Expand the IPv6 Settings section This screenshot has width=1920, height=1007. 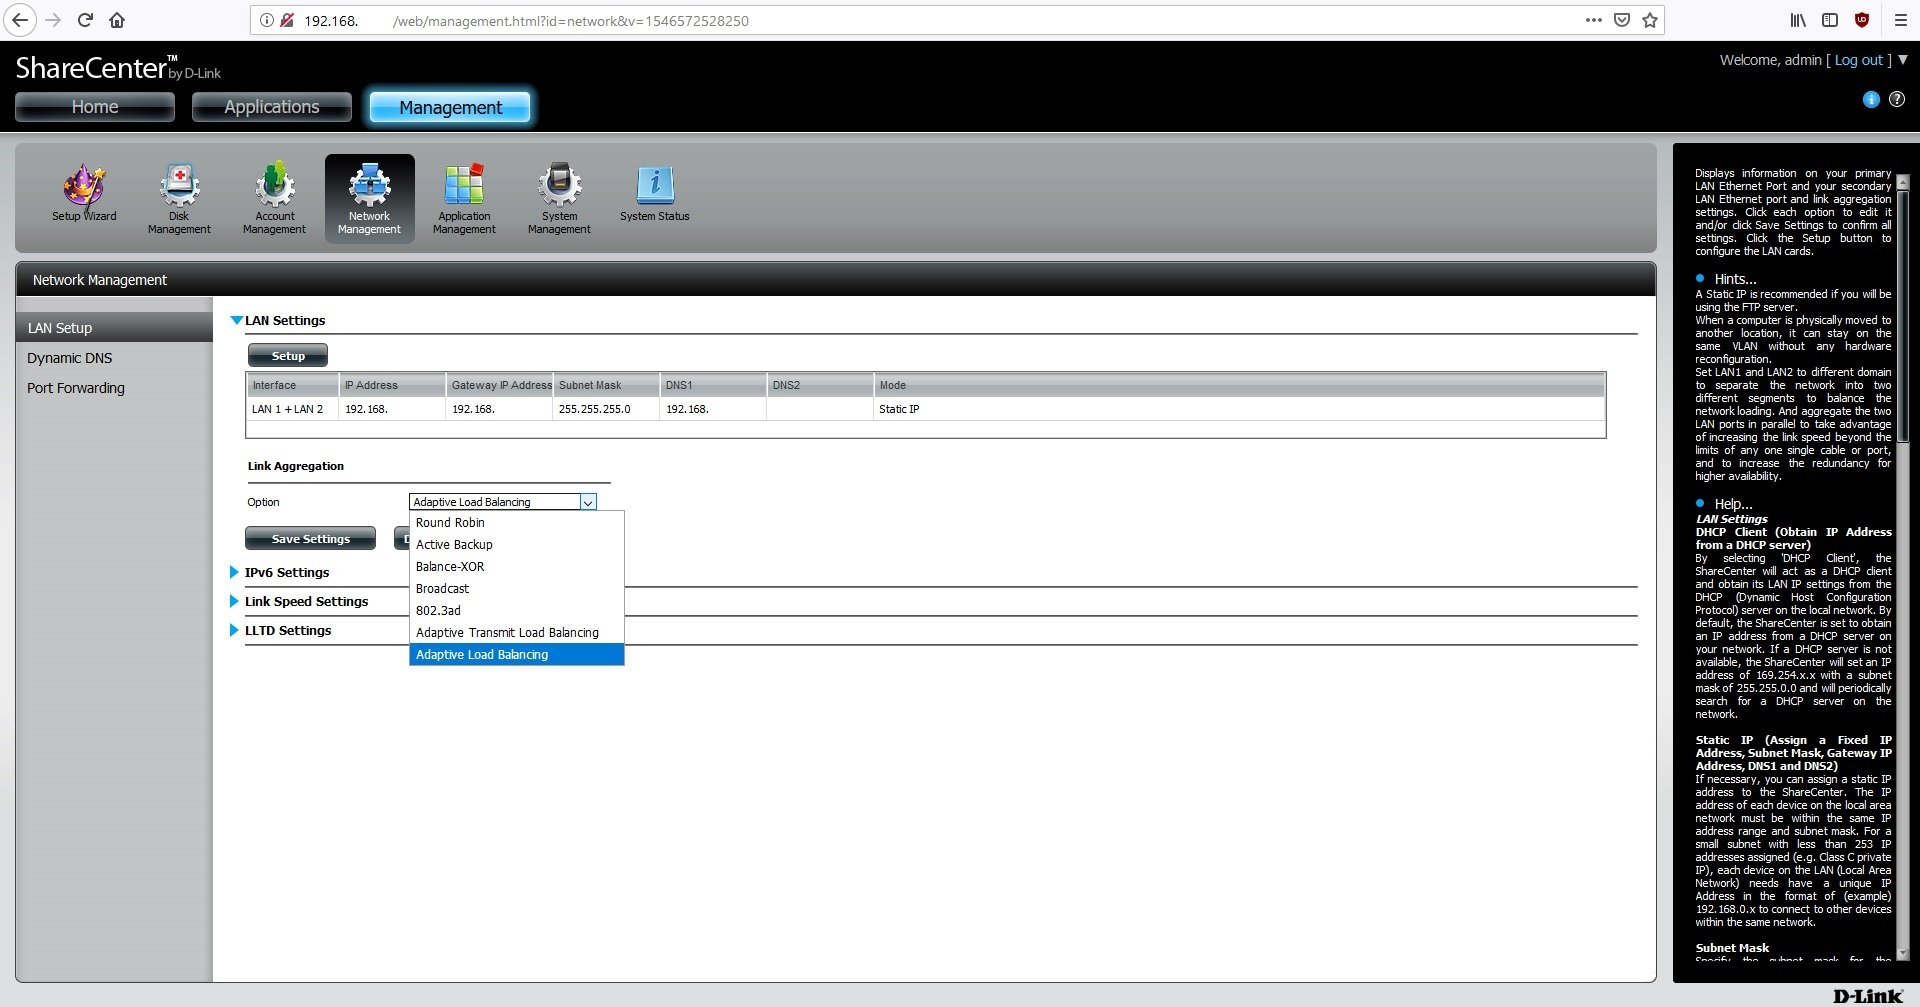tap(286, 573)
